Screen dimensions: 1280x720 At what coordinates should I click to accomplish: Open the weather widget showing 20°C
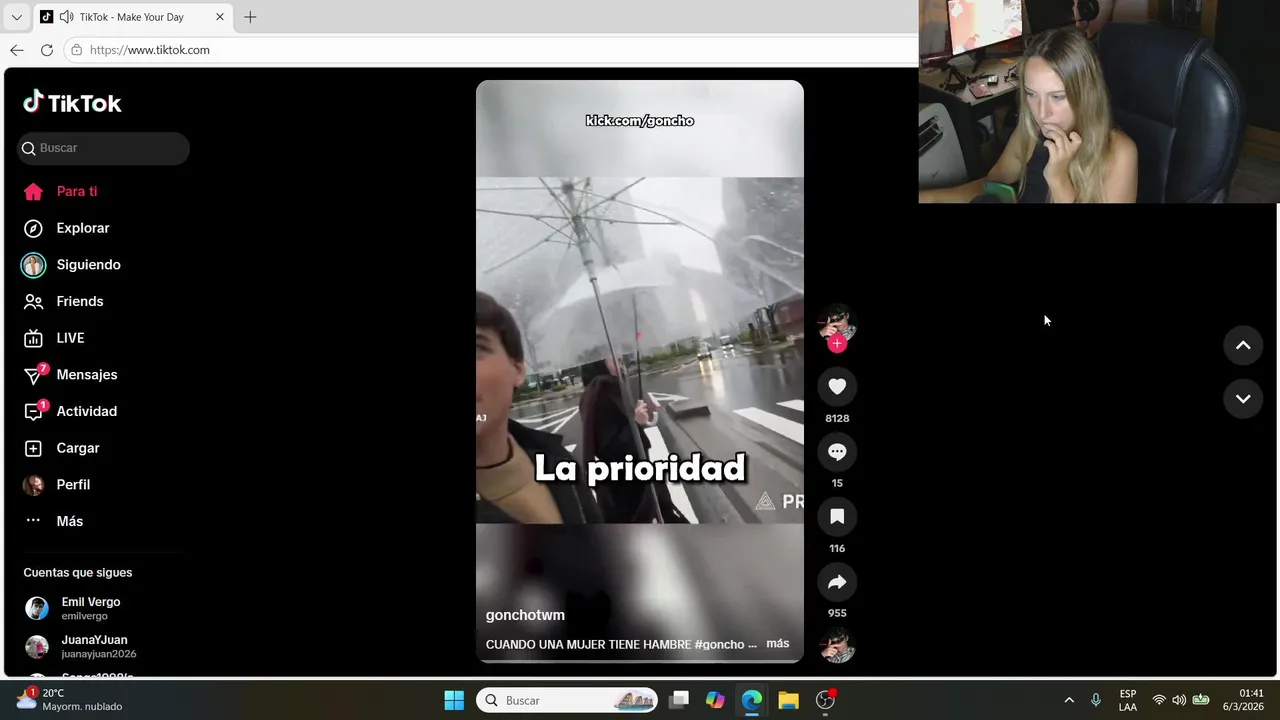70,699
